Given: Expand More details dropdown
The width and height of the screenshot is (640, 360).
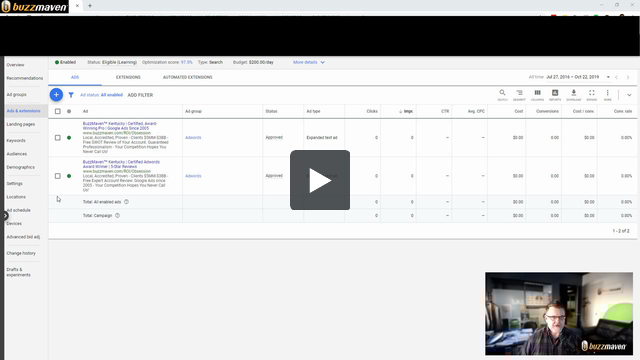Looking at the screenshot, I should click(x=309, y=62).
